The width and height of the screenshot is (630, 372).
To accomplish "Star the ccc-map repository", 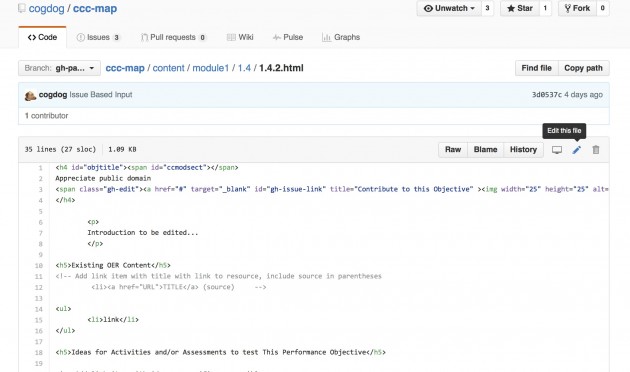I will click(x=520, y=8).
